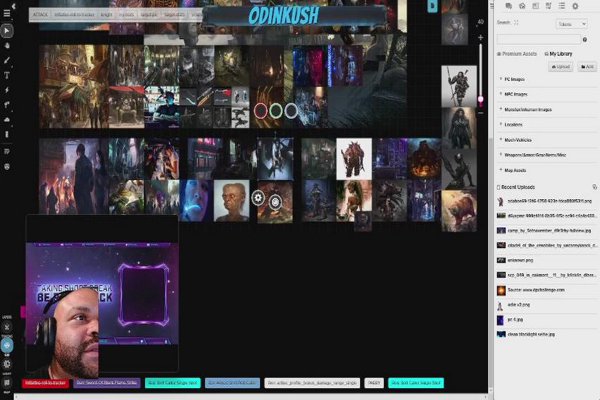Select the spear warrior portrait at right
The image size is (600, 400).
(459, 86)
